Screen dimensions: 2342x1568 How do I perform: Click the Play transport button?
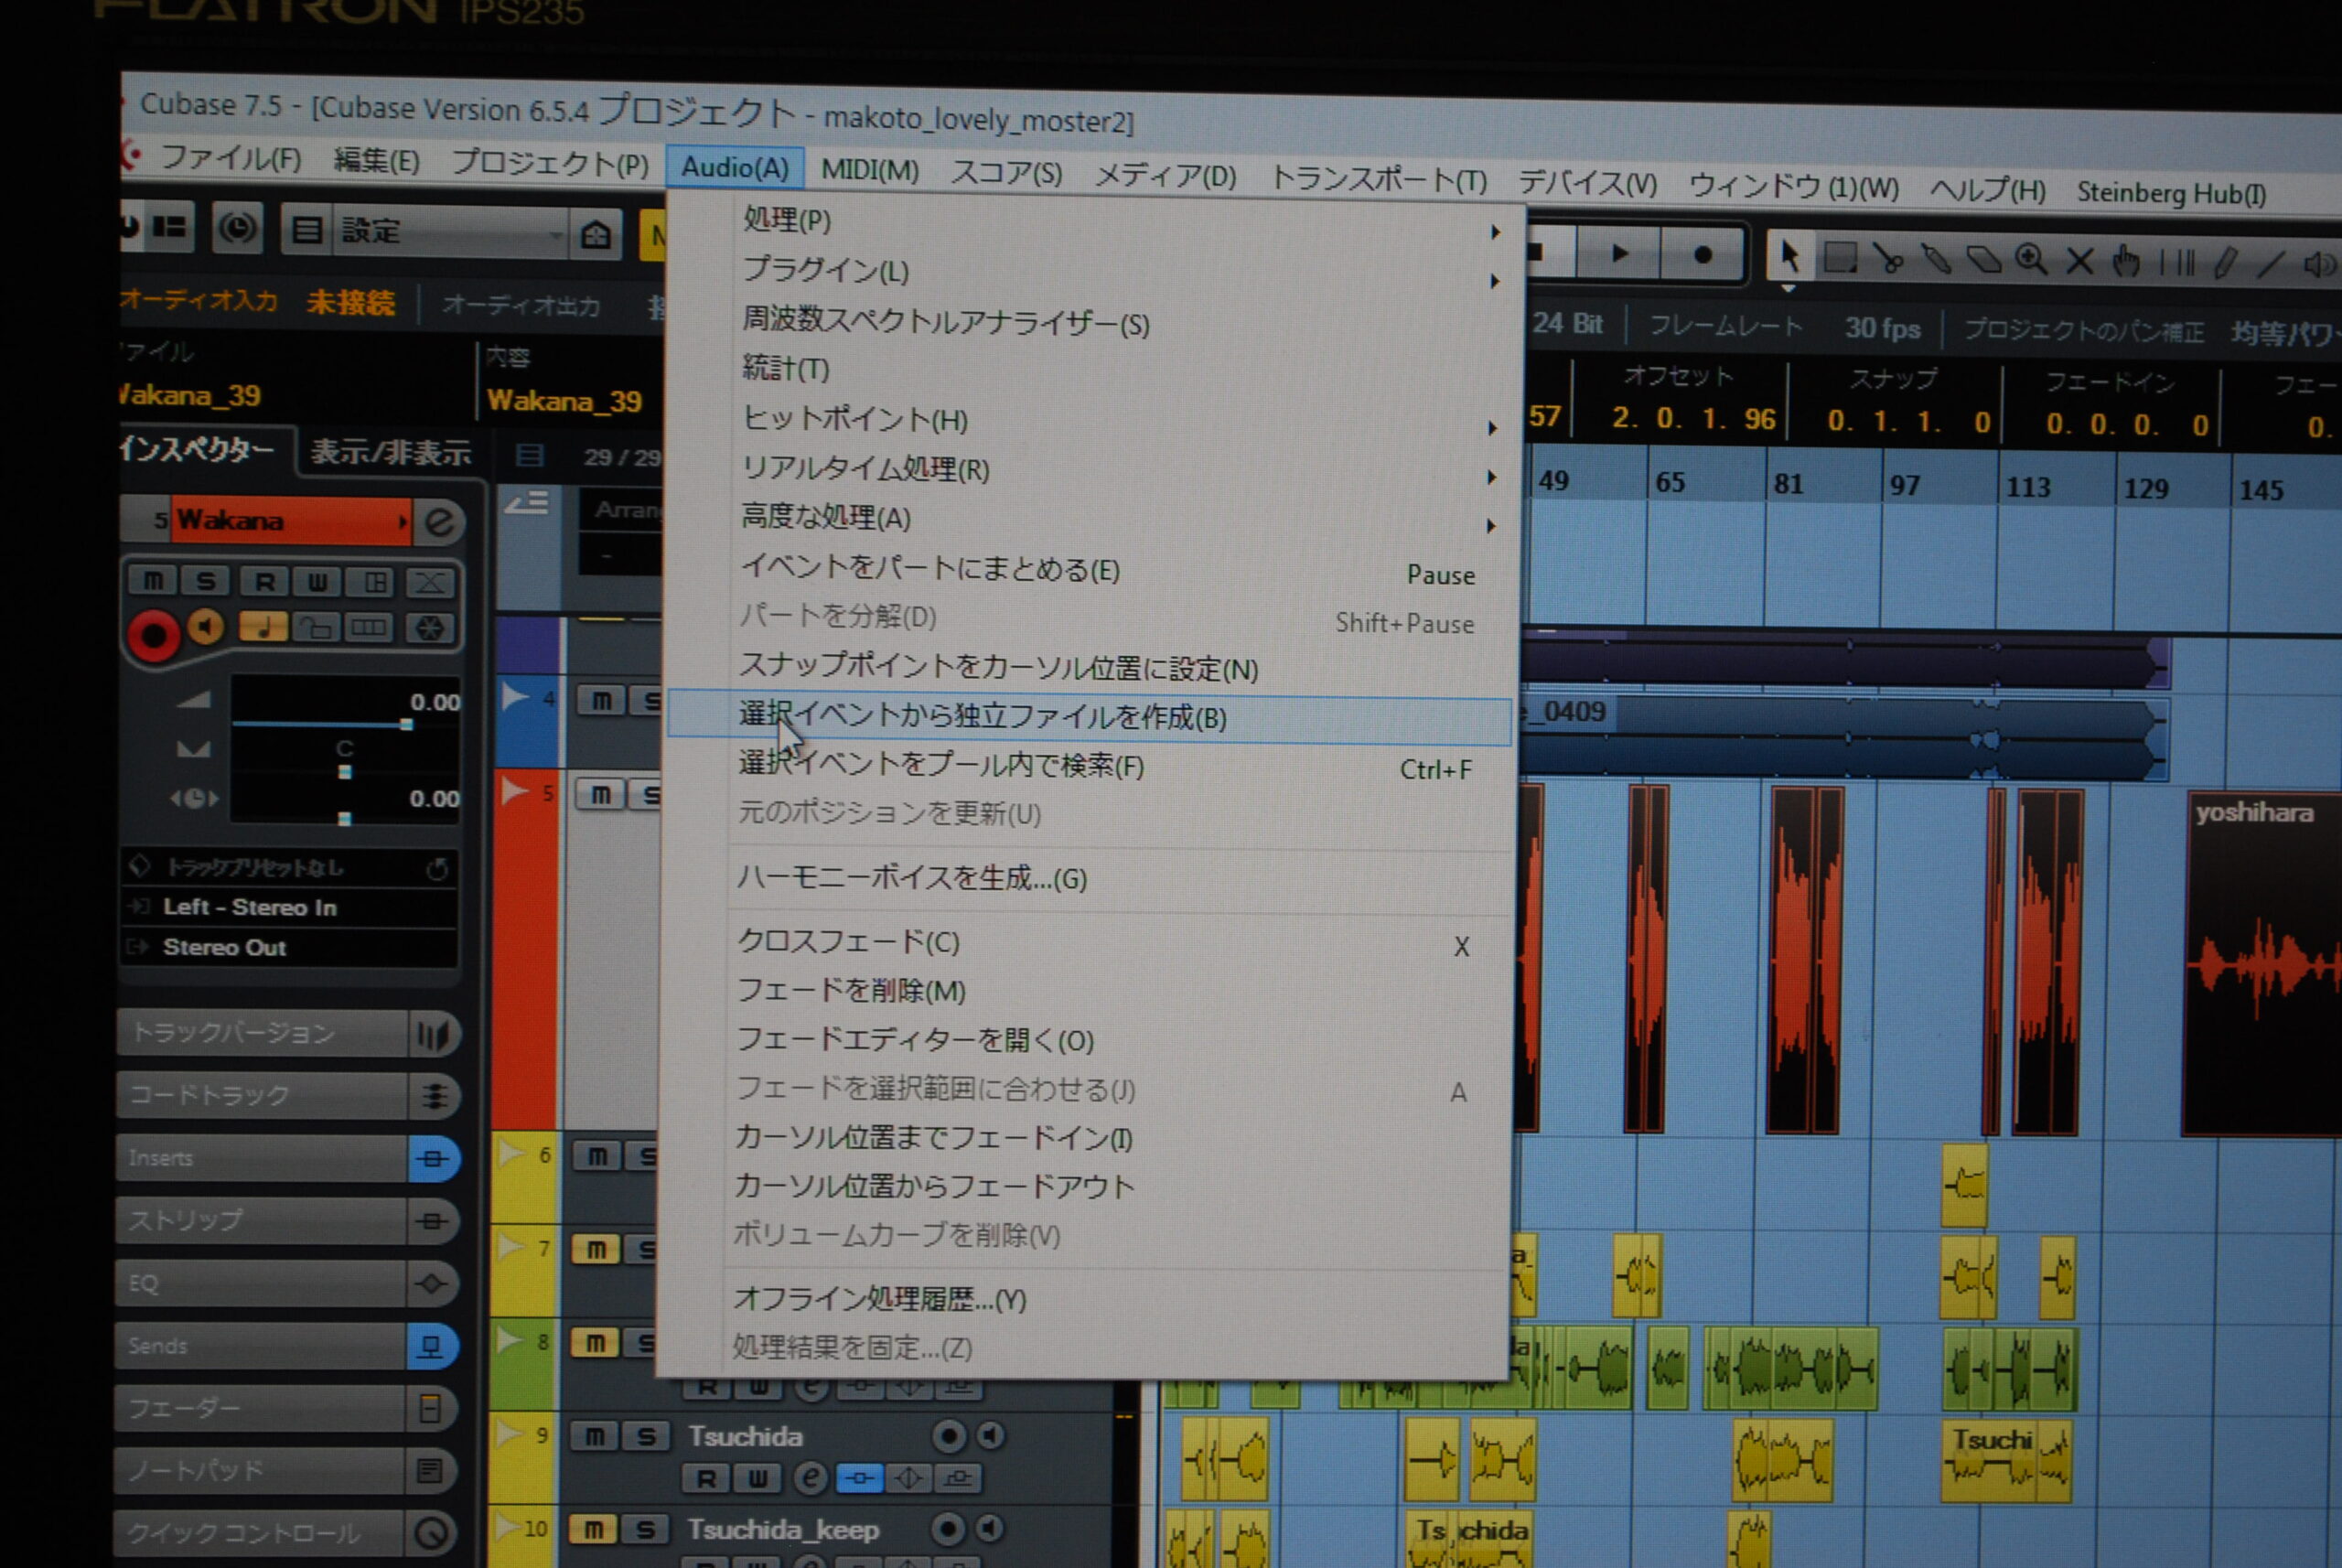coord(1619,254)
